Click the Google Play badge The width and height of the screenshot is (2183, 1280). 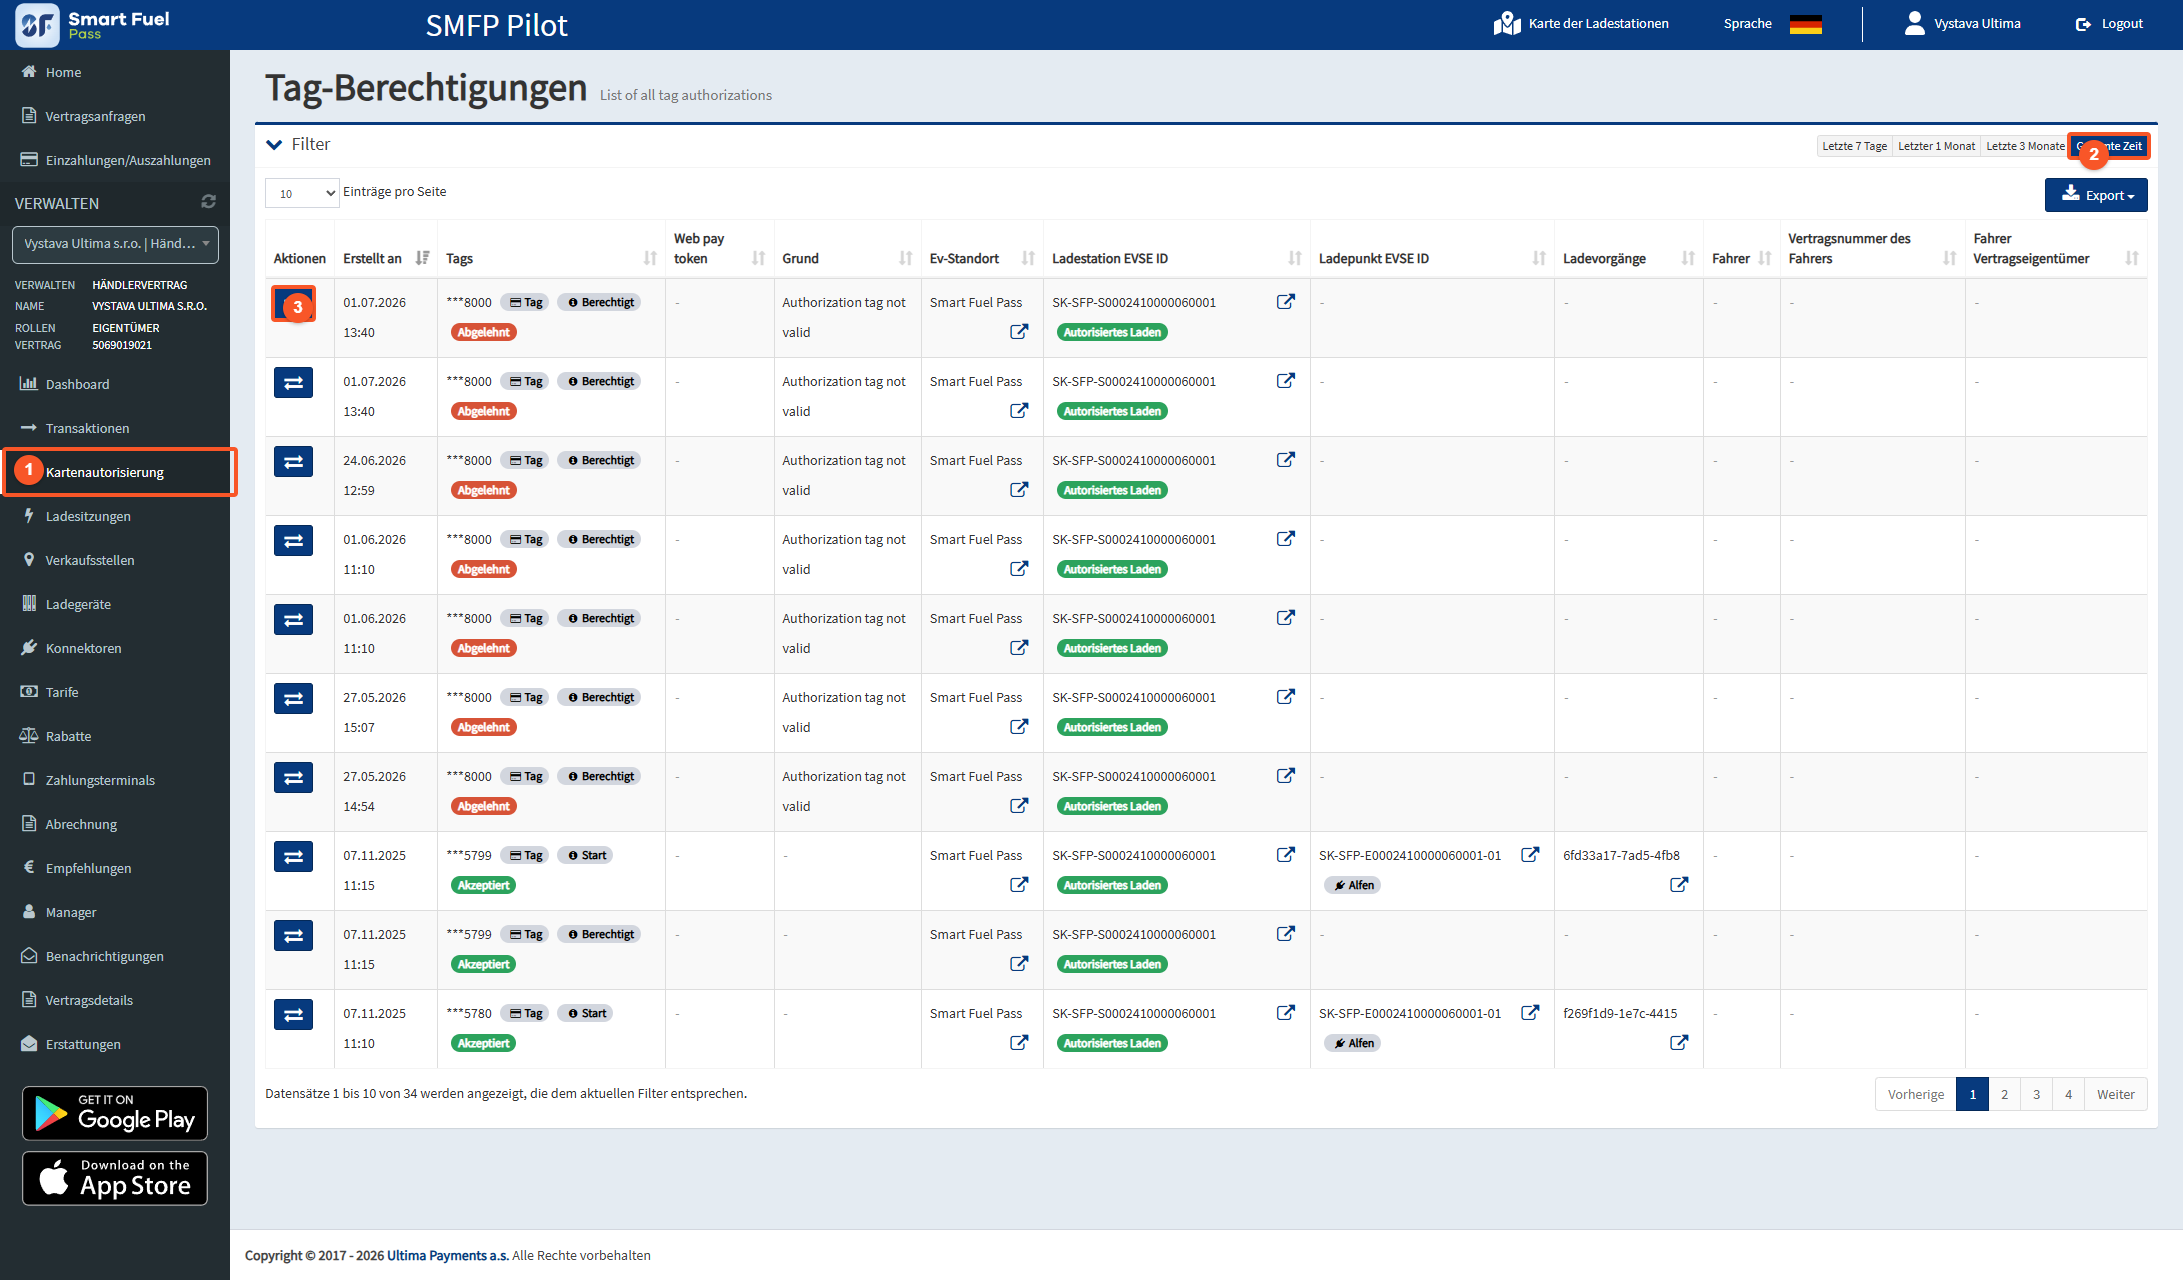pyautogui.click(x=115, y=1113)
